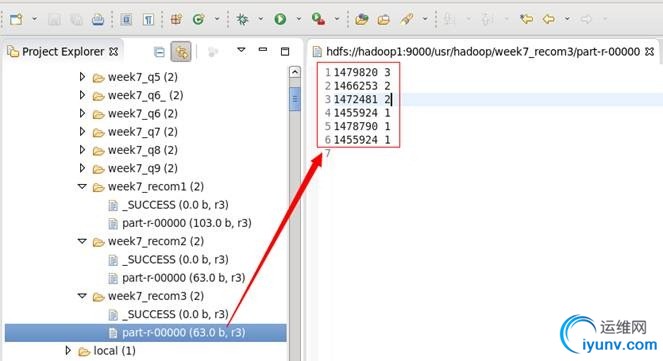Select the week7_q5 (2) tree label
The width and height of the screenshot is (663, 361).
[x=143, y=77]
